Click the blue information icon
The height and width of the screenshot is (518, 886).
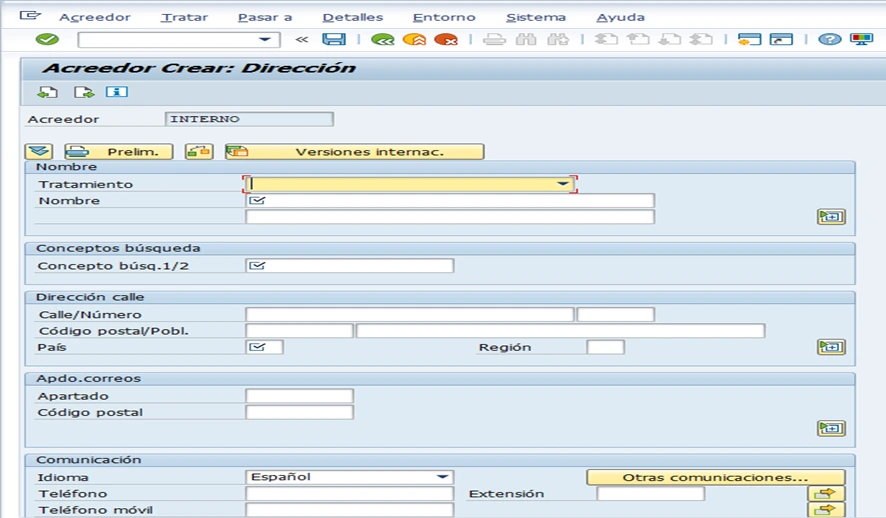(x=117, y=92)
